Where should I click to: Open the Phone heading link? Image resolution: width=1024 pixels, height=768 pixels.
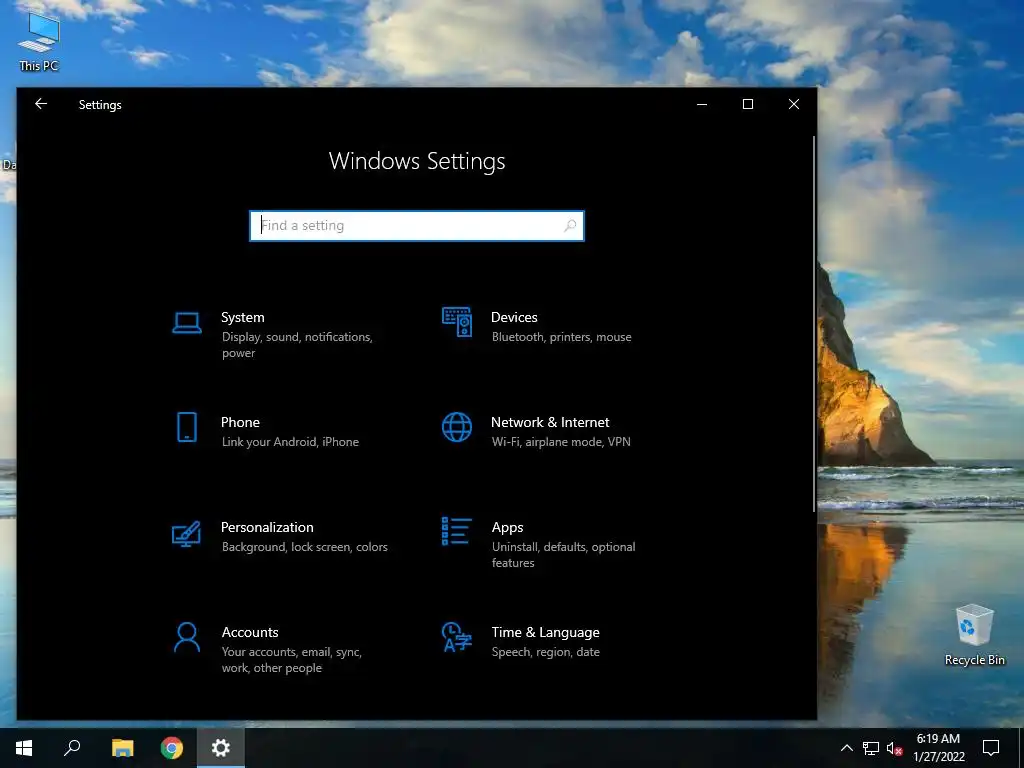pos(240,422)
